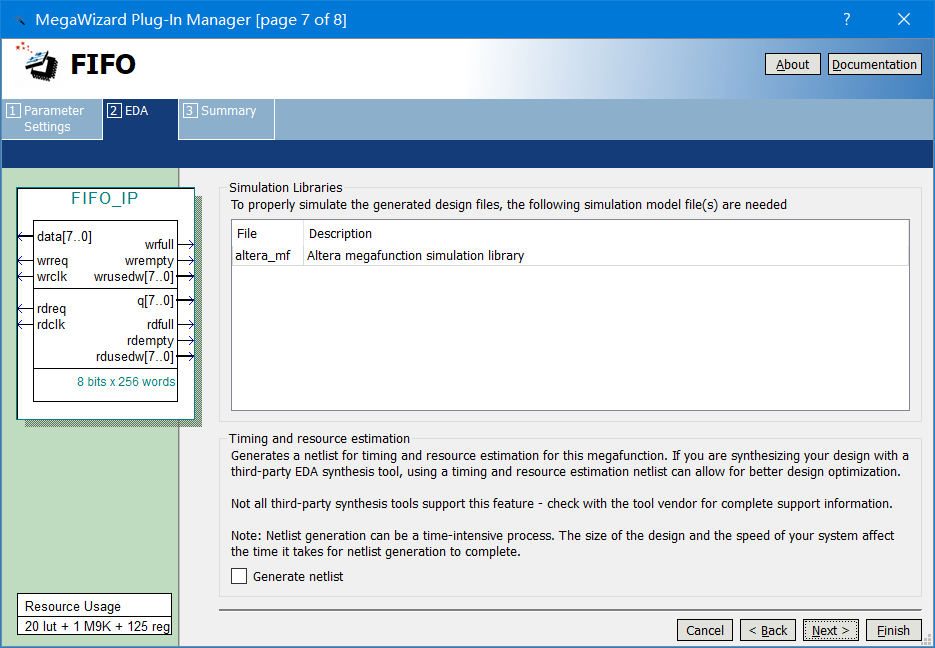Screen dimensions: 935x648
Task: Click the Resource Usage label
Action: coord(73,606)
